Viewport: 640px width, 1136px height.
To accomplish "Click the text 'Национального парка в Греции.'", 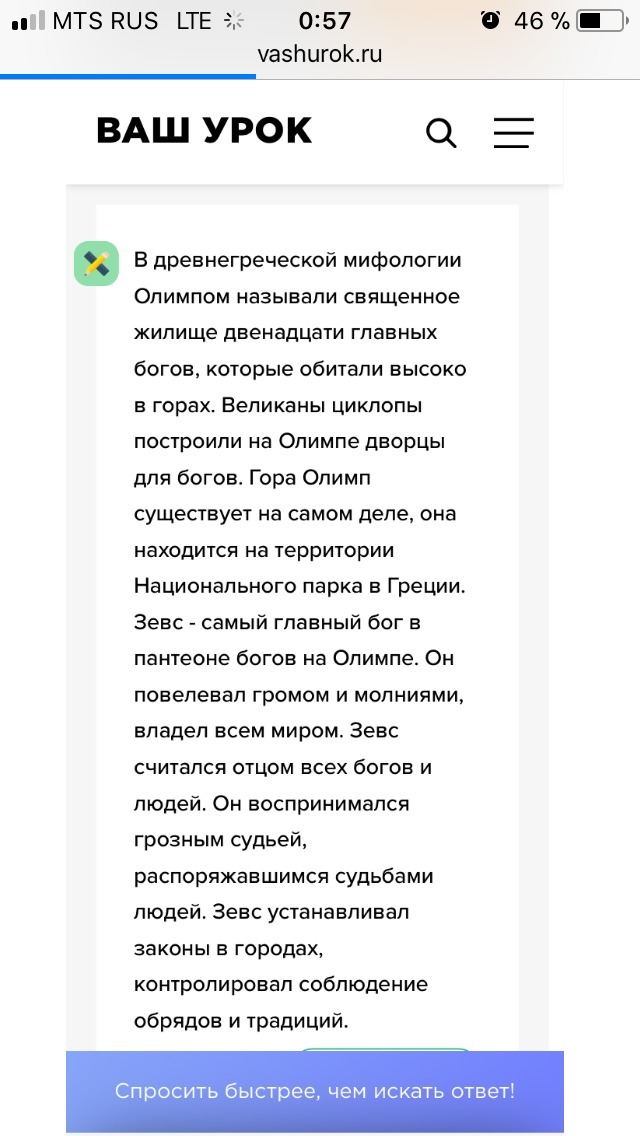I will point(299,586).
